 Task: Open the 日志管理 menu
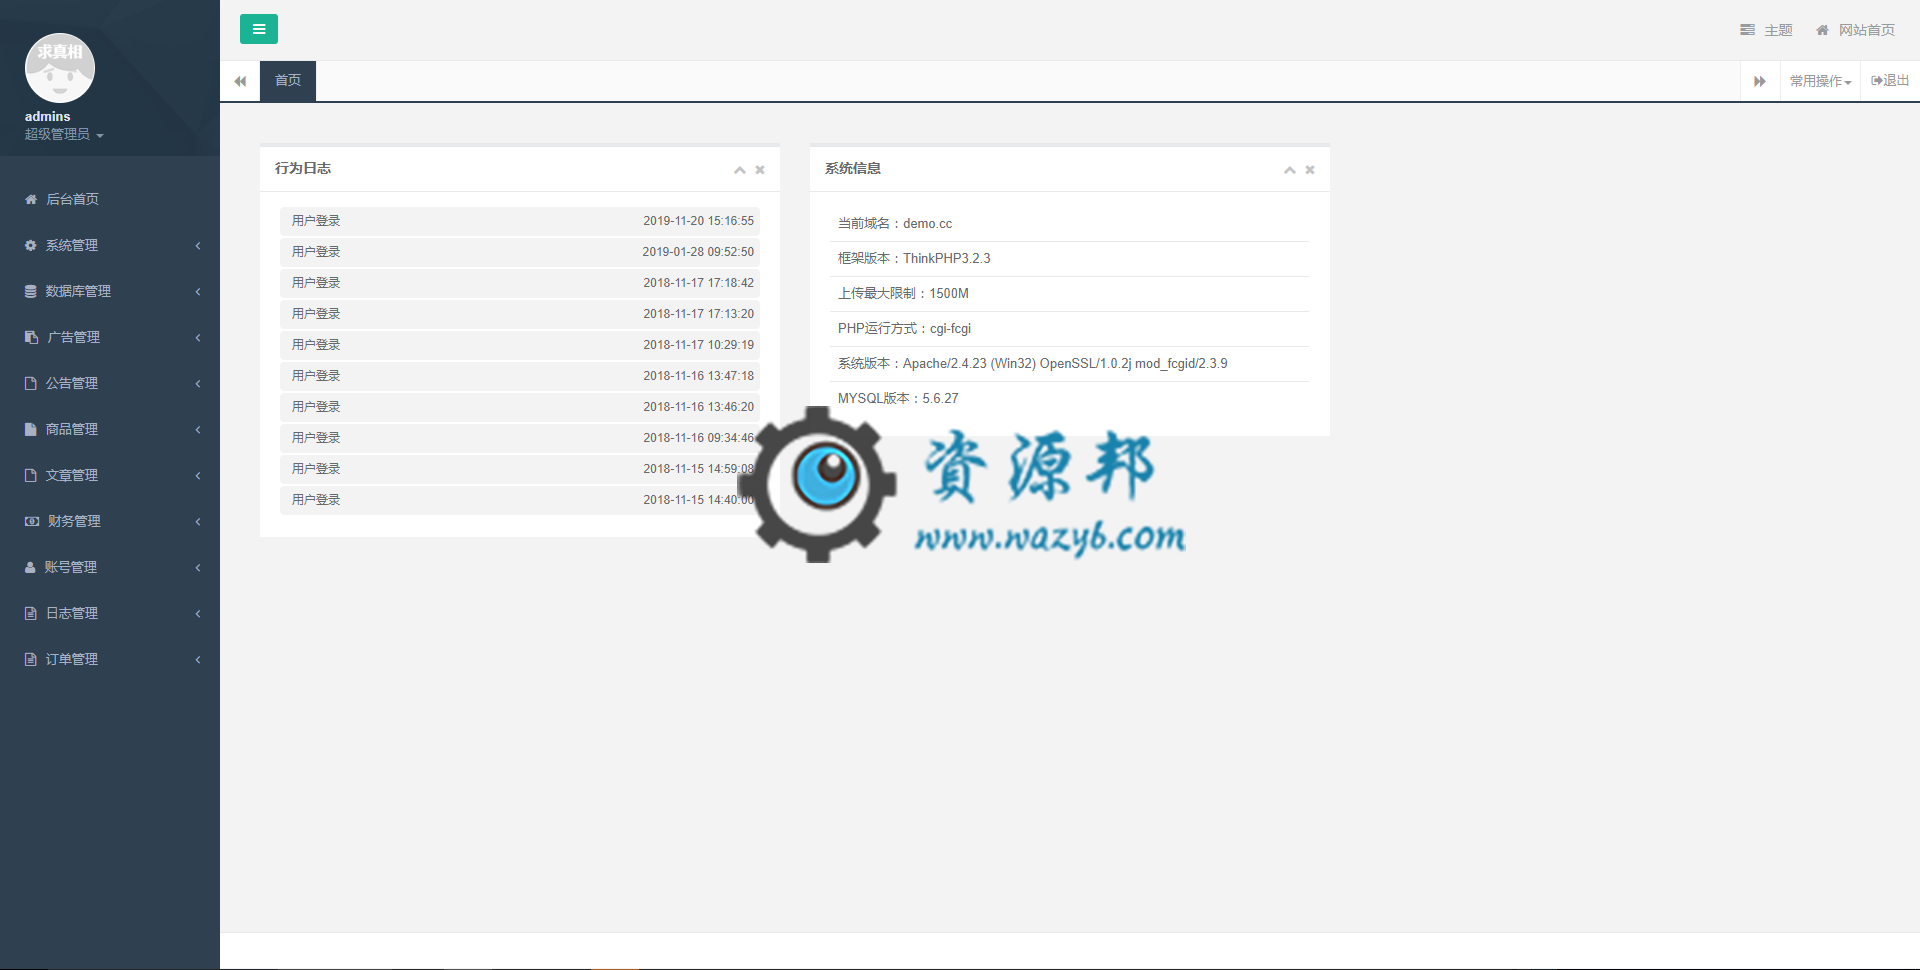tap(110, 613)
